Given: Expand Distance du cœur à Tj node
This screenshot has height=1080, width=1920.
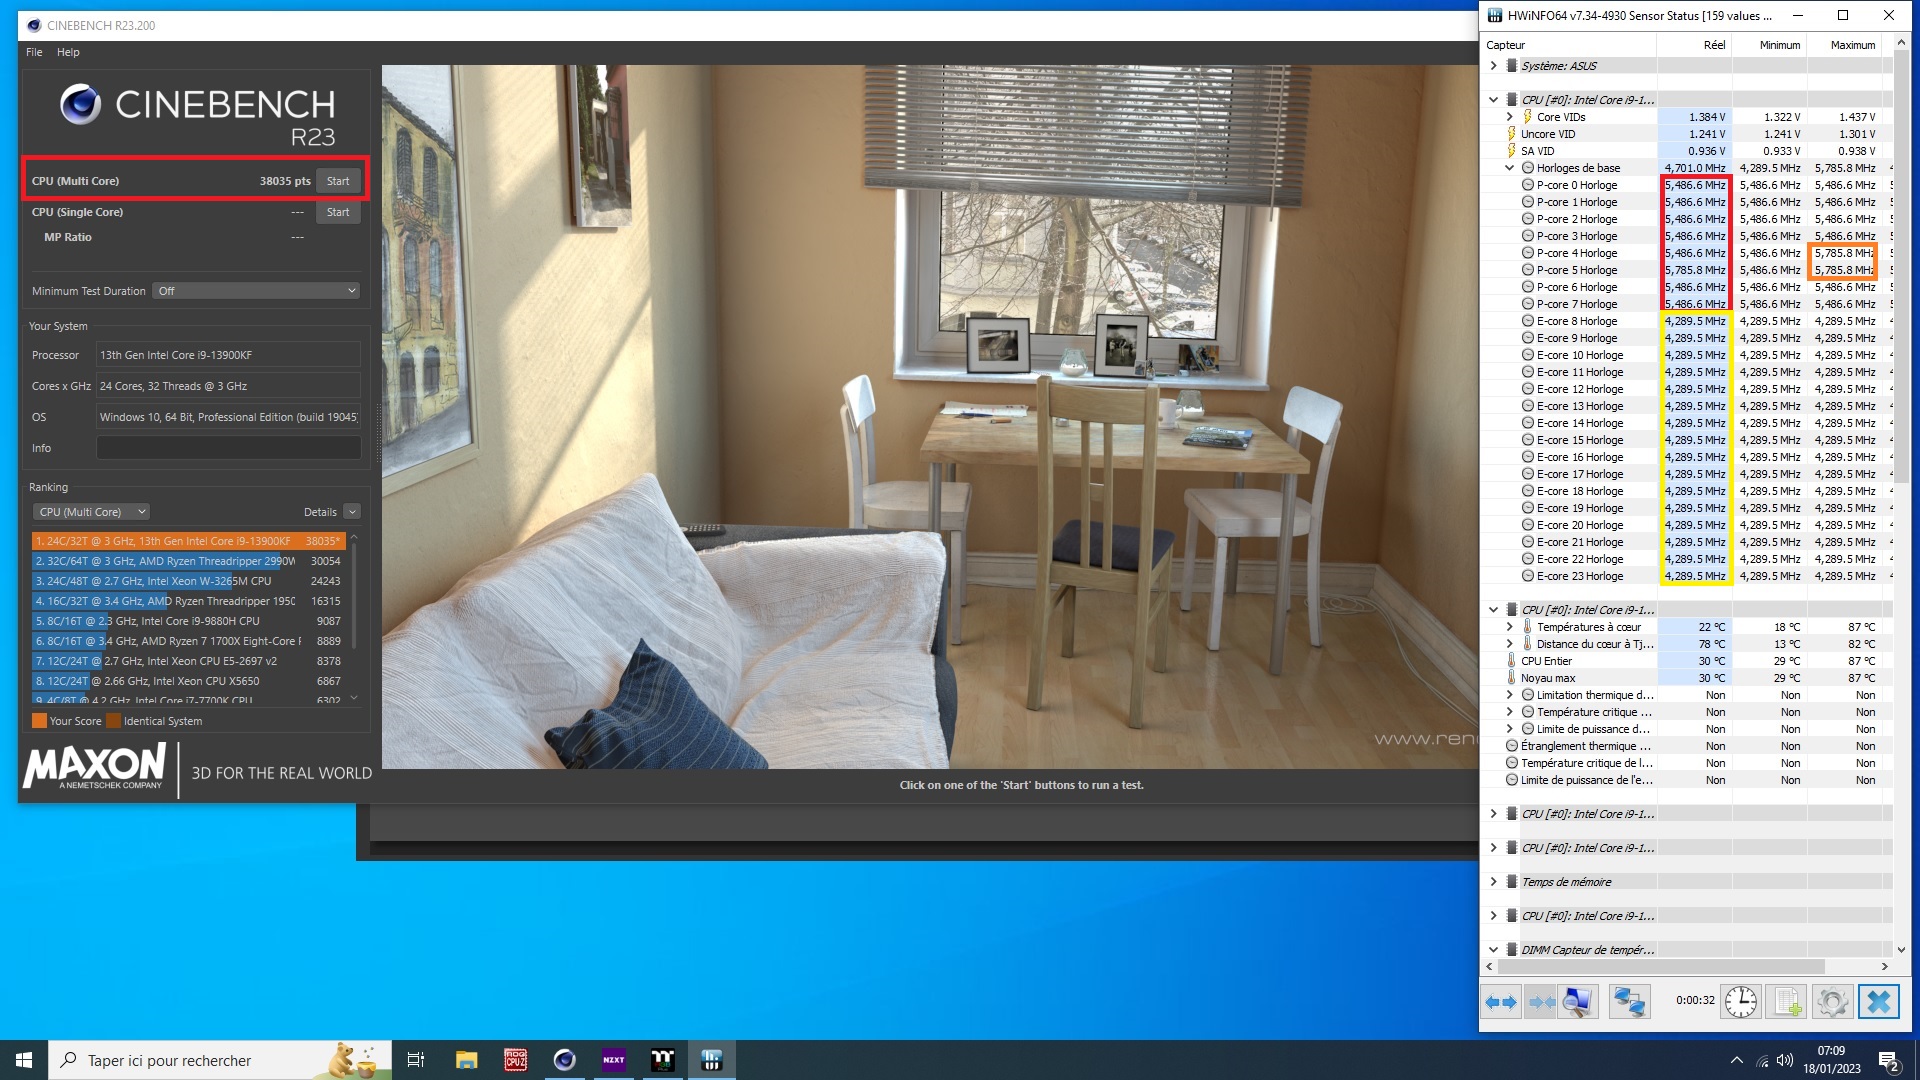Looking at the screenshot, I should (x=1510, y=644).
